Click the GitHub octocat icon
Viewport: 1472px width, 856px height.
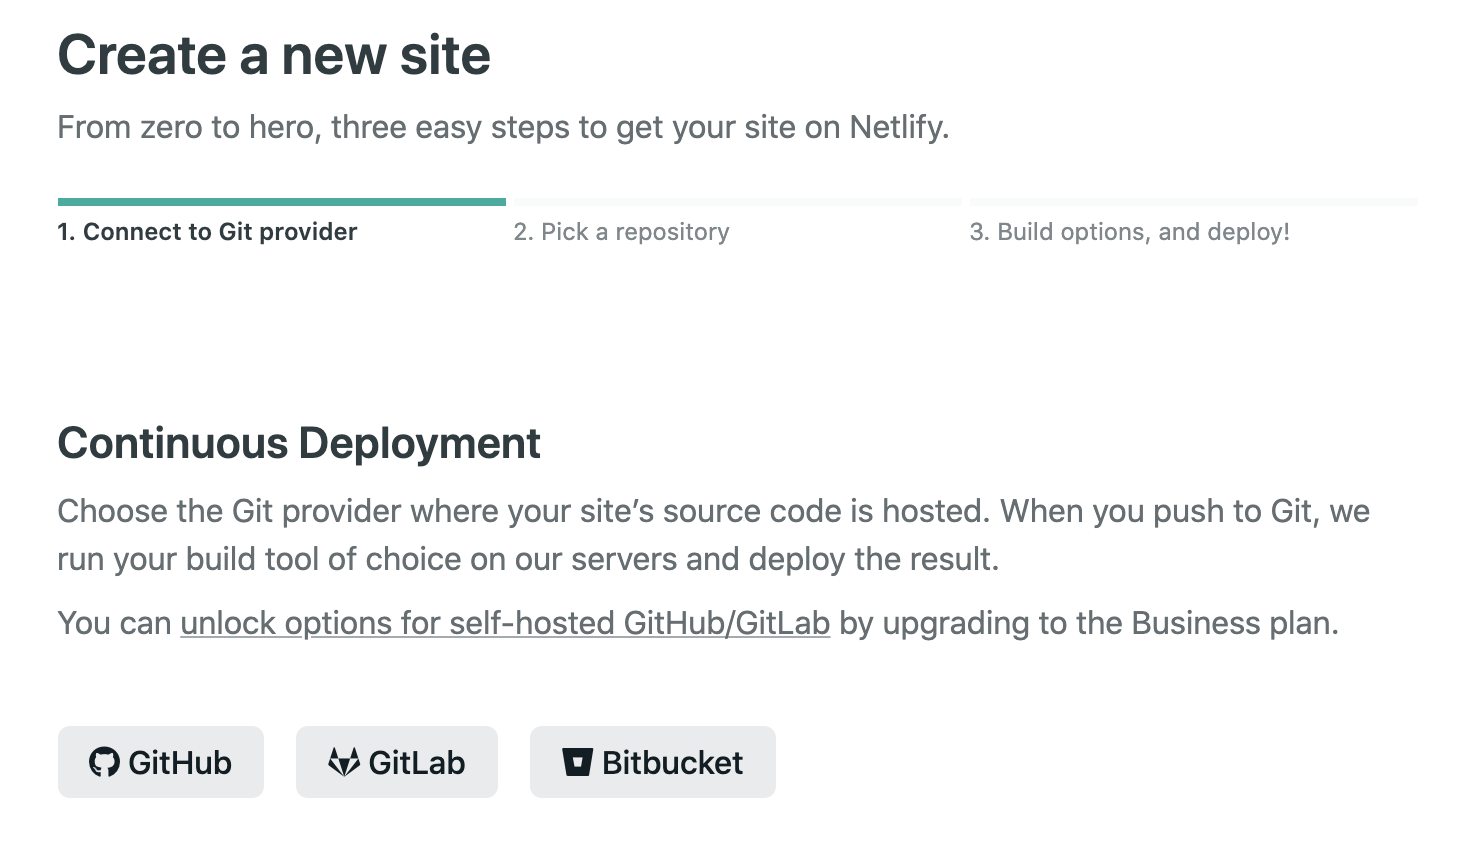tap(104, 762)
